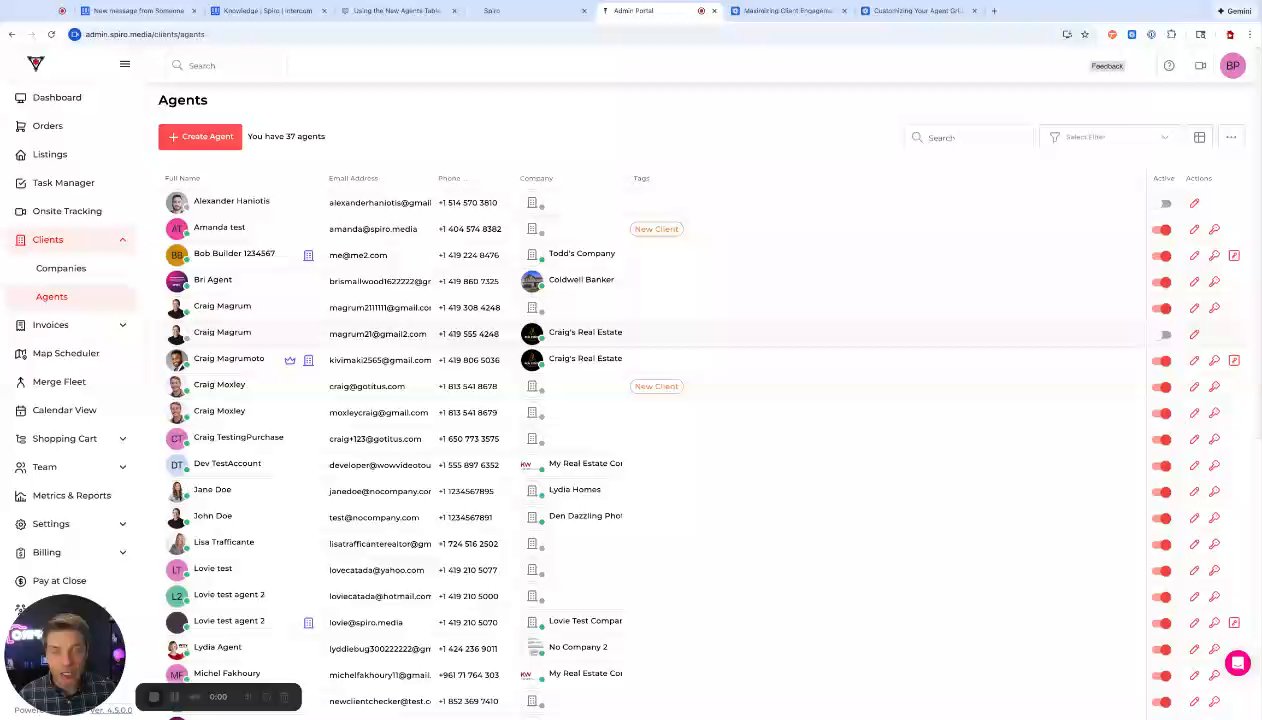Bookmark page with browser star icon
This screenshot has height=720, width=1262.
point(1084,34)
